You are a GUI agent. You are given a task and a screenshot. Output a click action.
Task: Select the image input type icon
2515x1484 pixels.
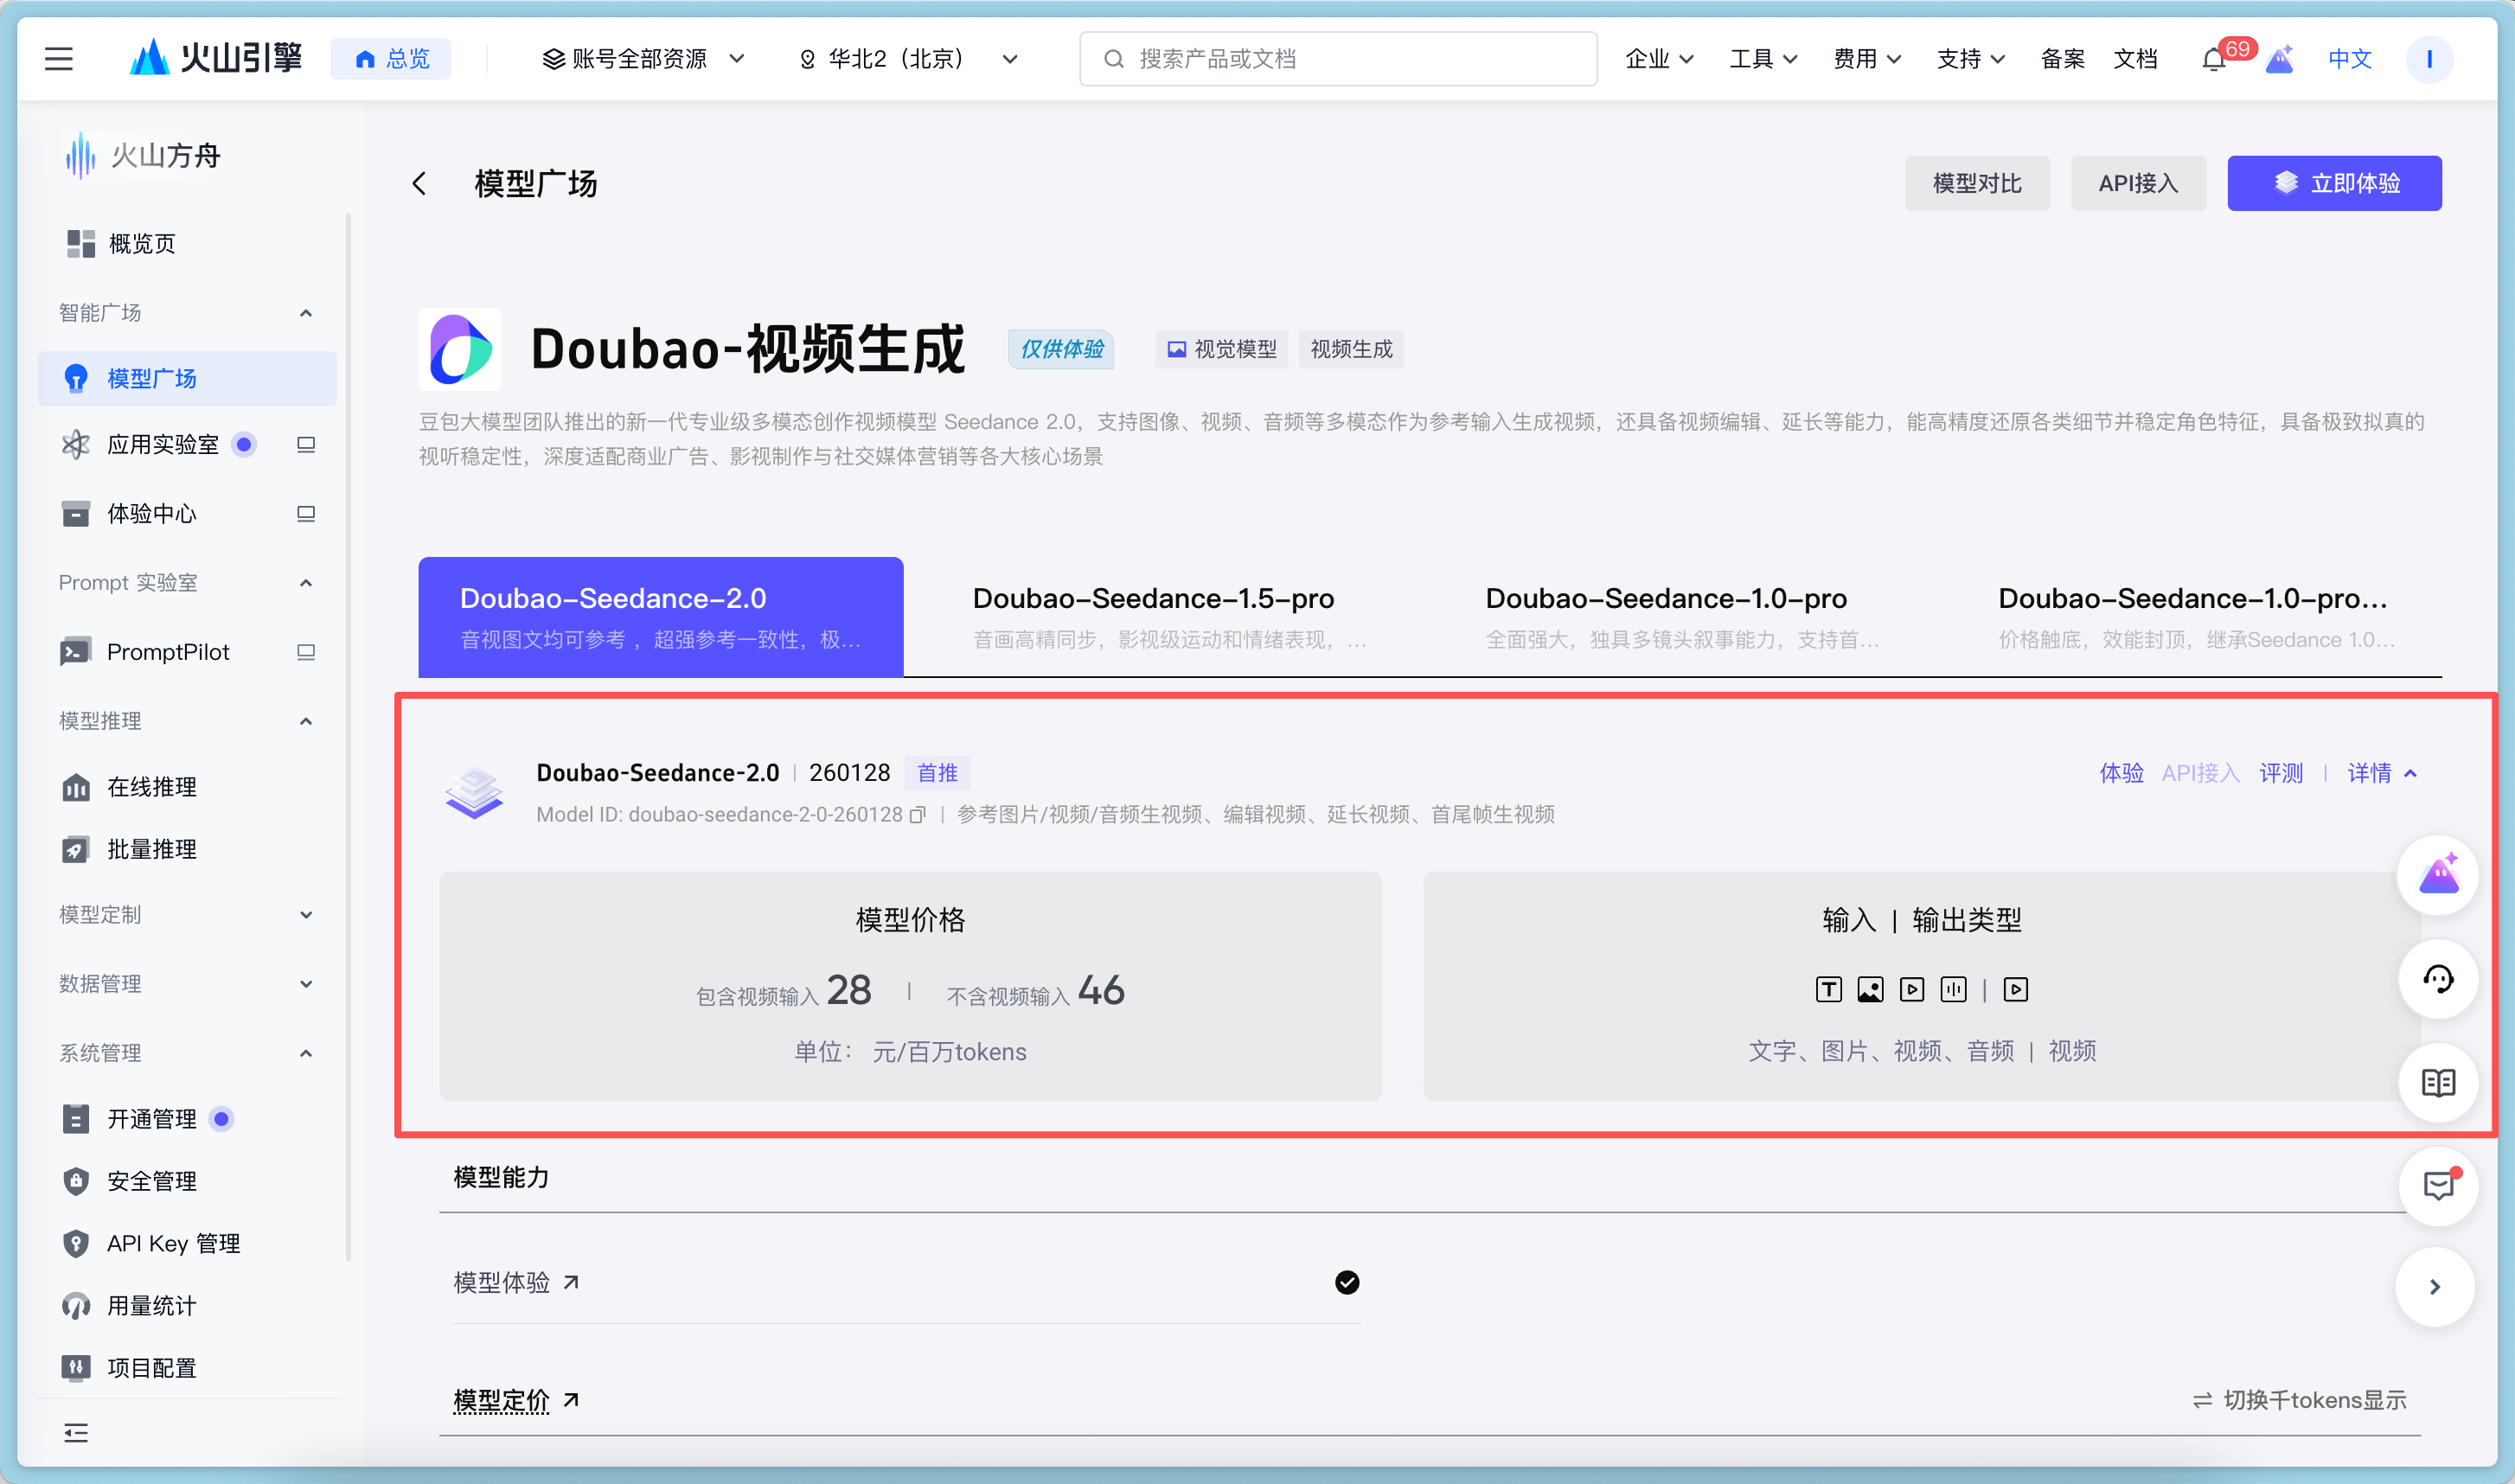click(1871, 989)
